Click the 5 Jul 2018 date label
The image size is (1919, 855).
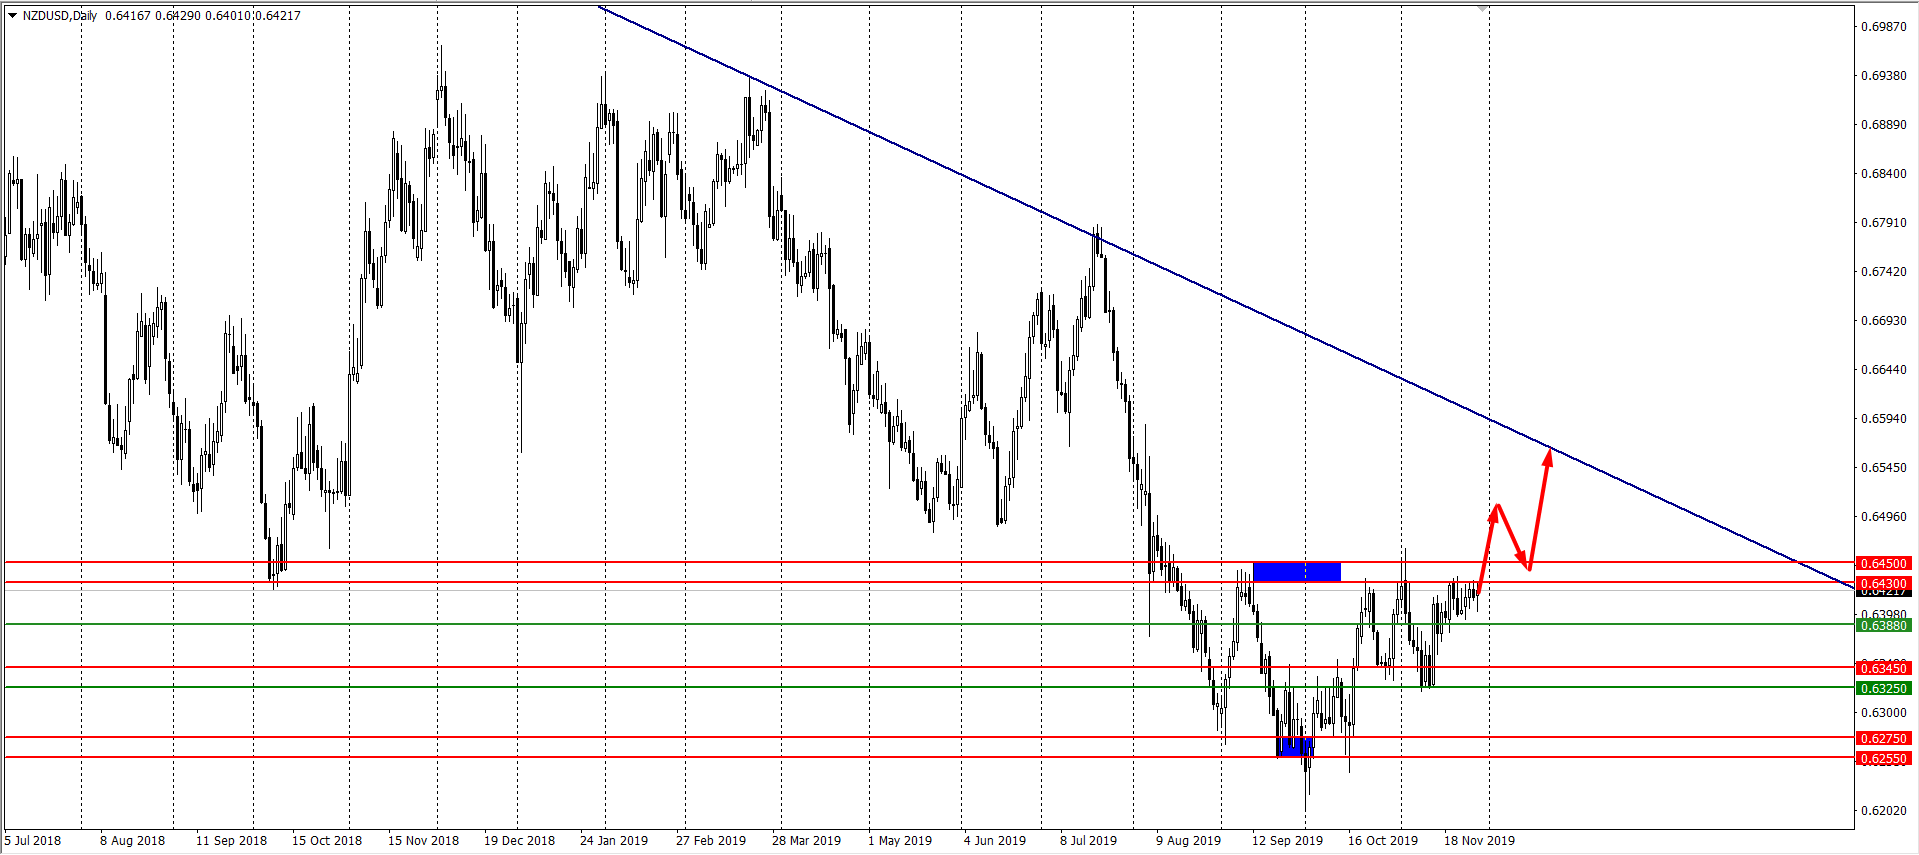(33, 841)
